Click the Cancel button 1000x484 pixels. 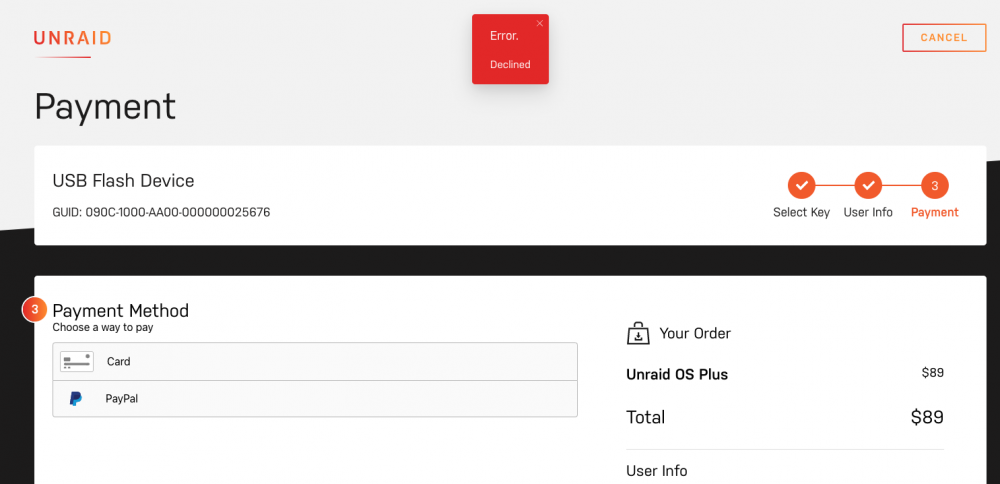944,38
